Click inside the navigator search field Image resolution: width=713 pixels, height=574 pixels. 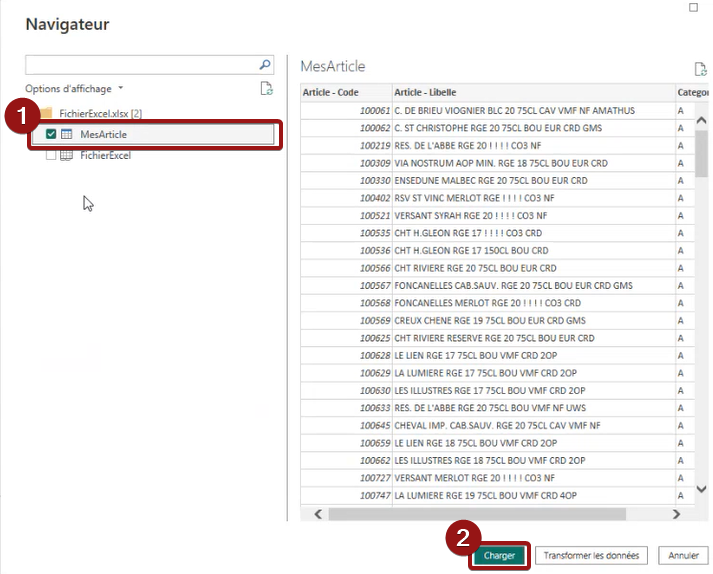[140, 65]
